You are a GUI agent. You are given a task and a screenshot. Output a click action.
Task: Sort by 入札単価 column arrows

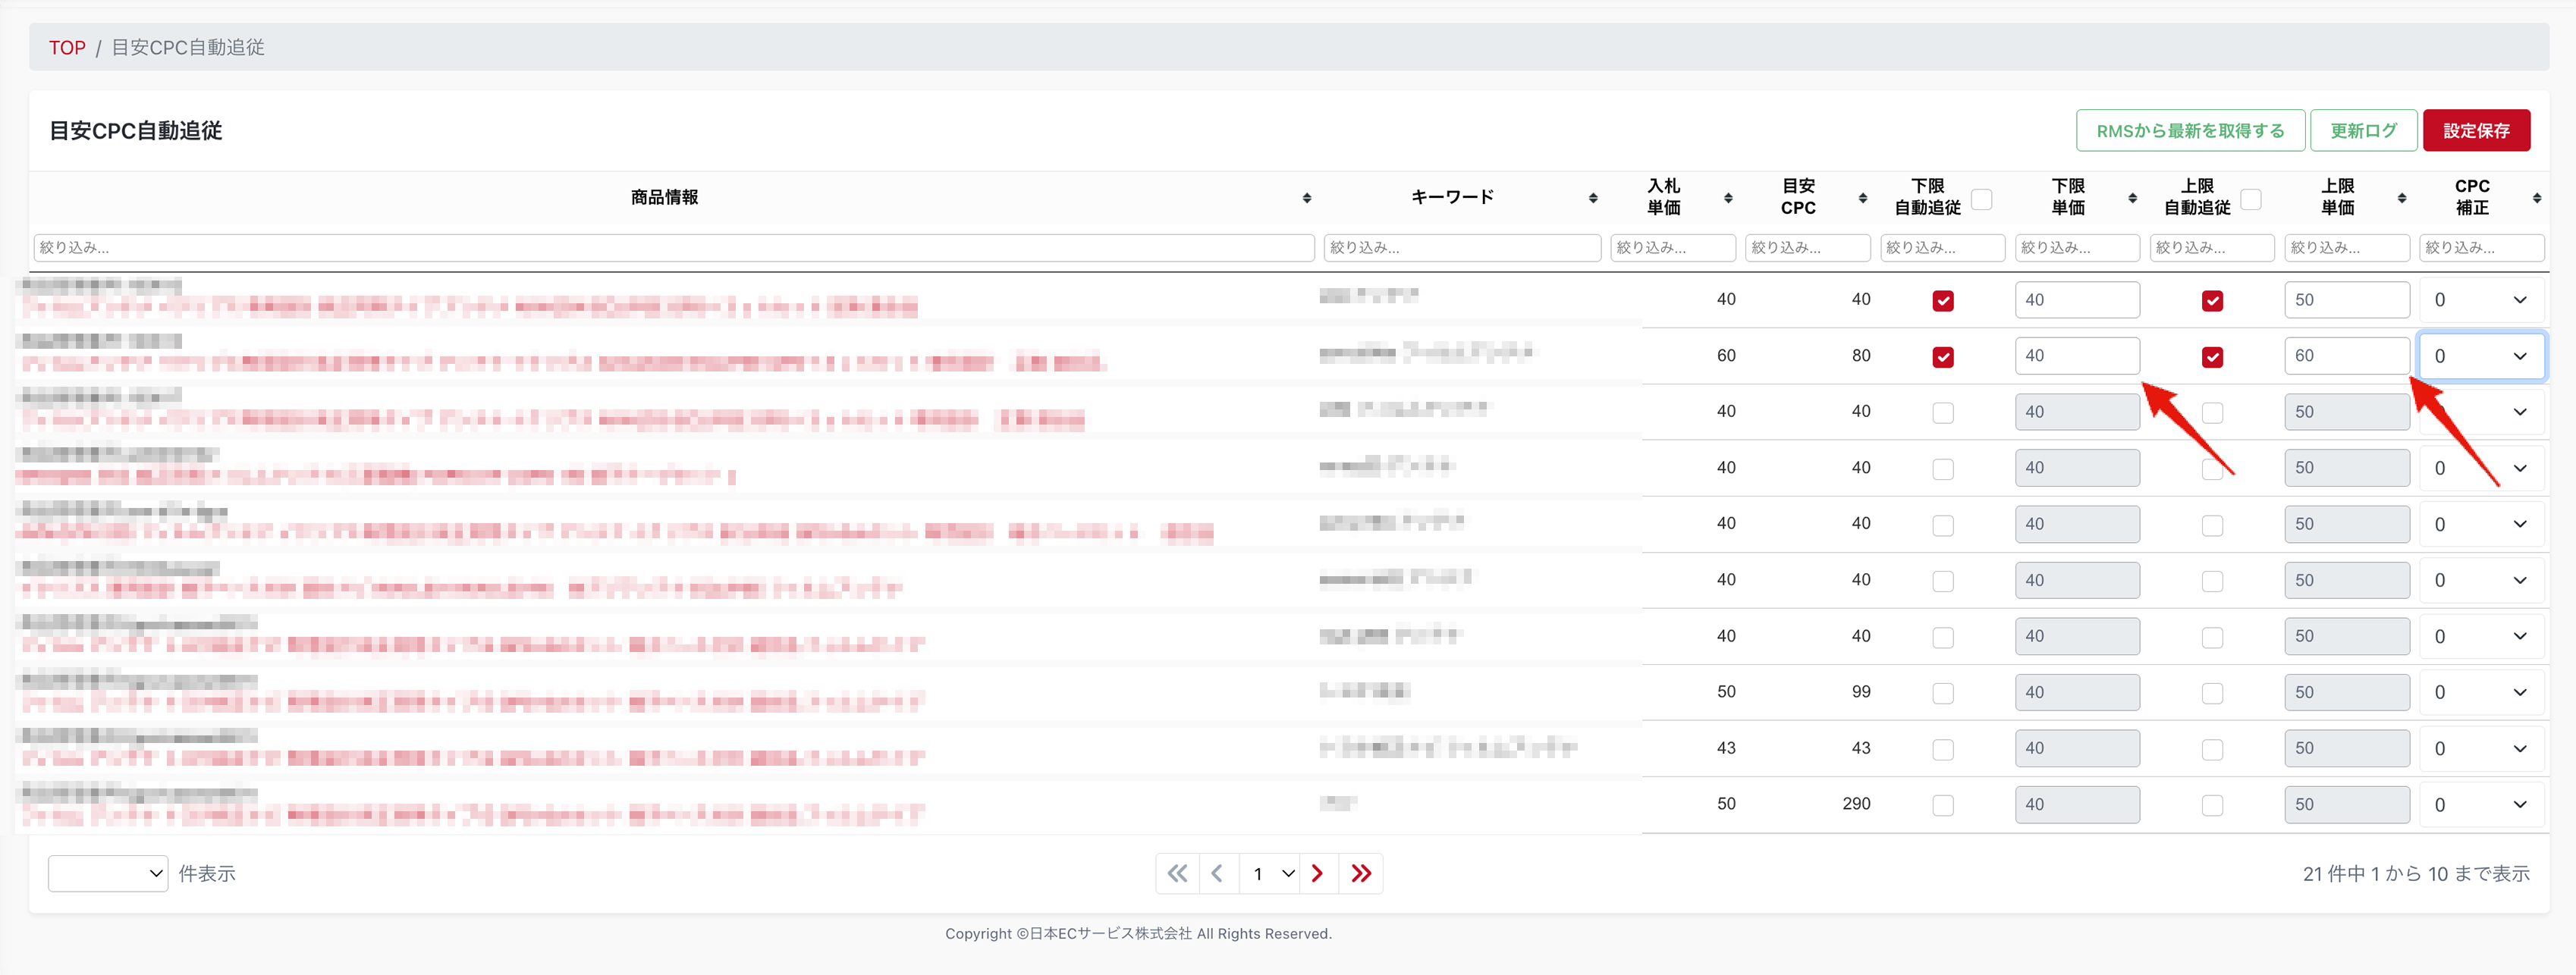[x=1727, y=198]
